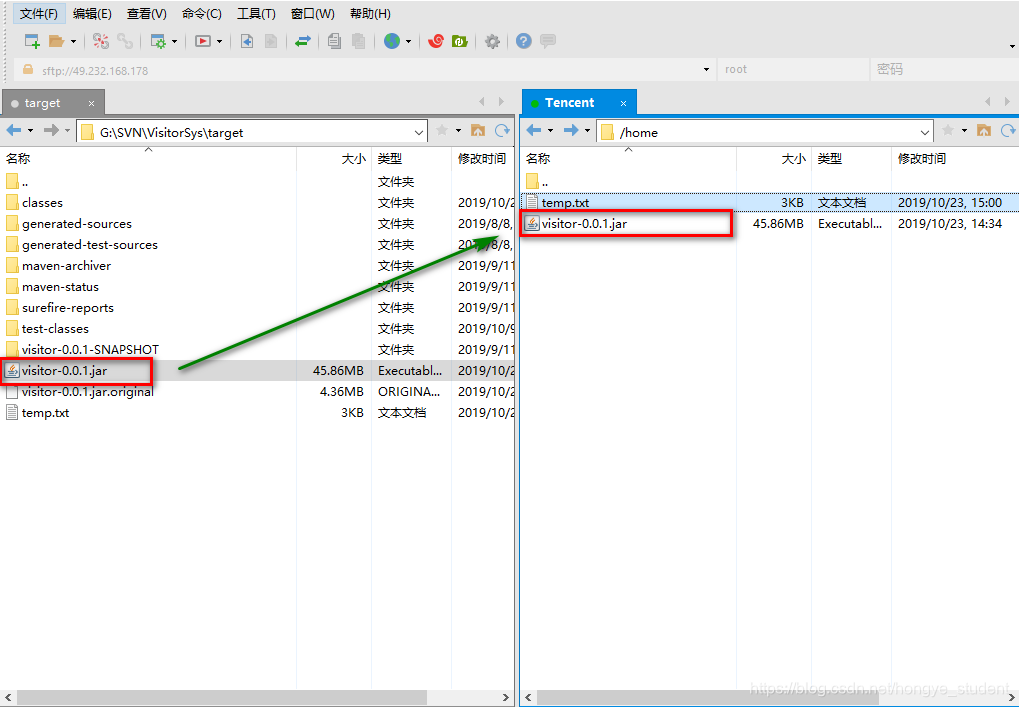
Task: Sort remote files by 名称 column
Action: click(x=628, y=159)
